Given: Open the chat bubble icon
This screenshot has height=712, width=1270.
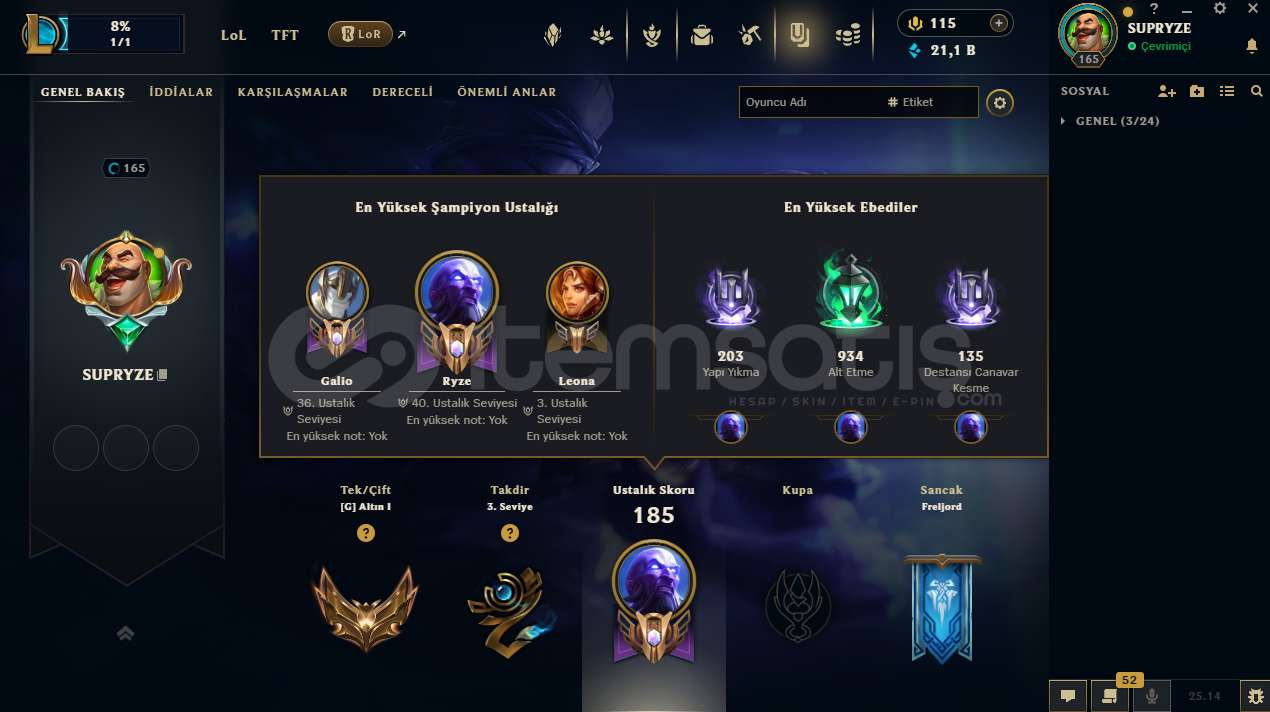Looking at the screenshot, I should click(x=1068, y=695).
